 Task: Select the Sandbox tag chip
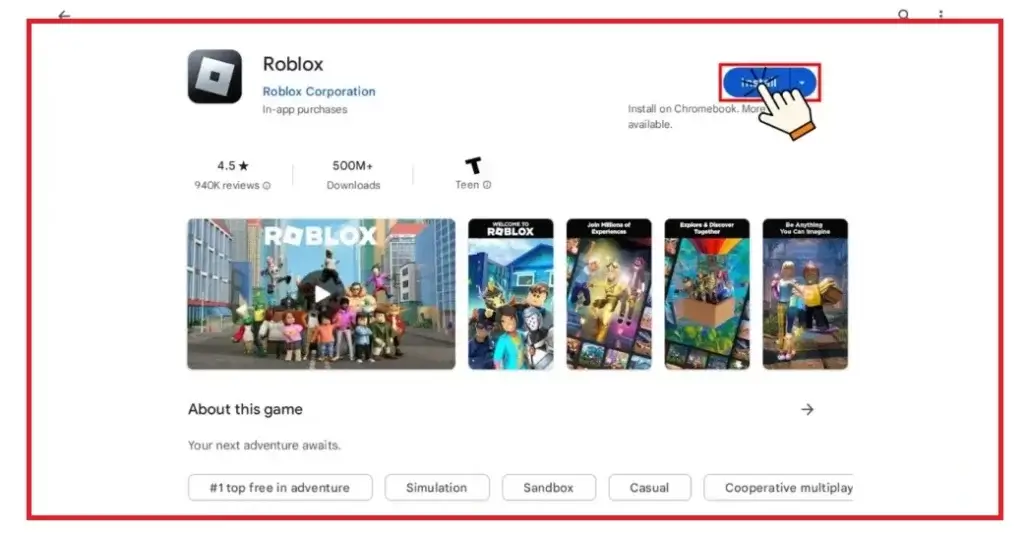[549, 488]
